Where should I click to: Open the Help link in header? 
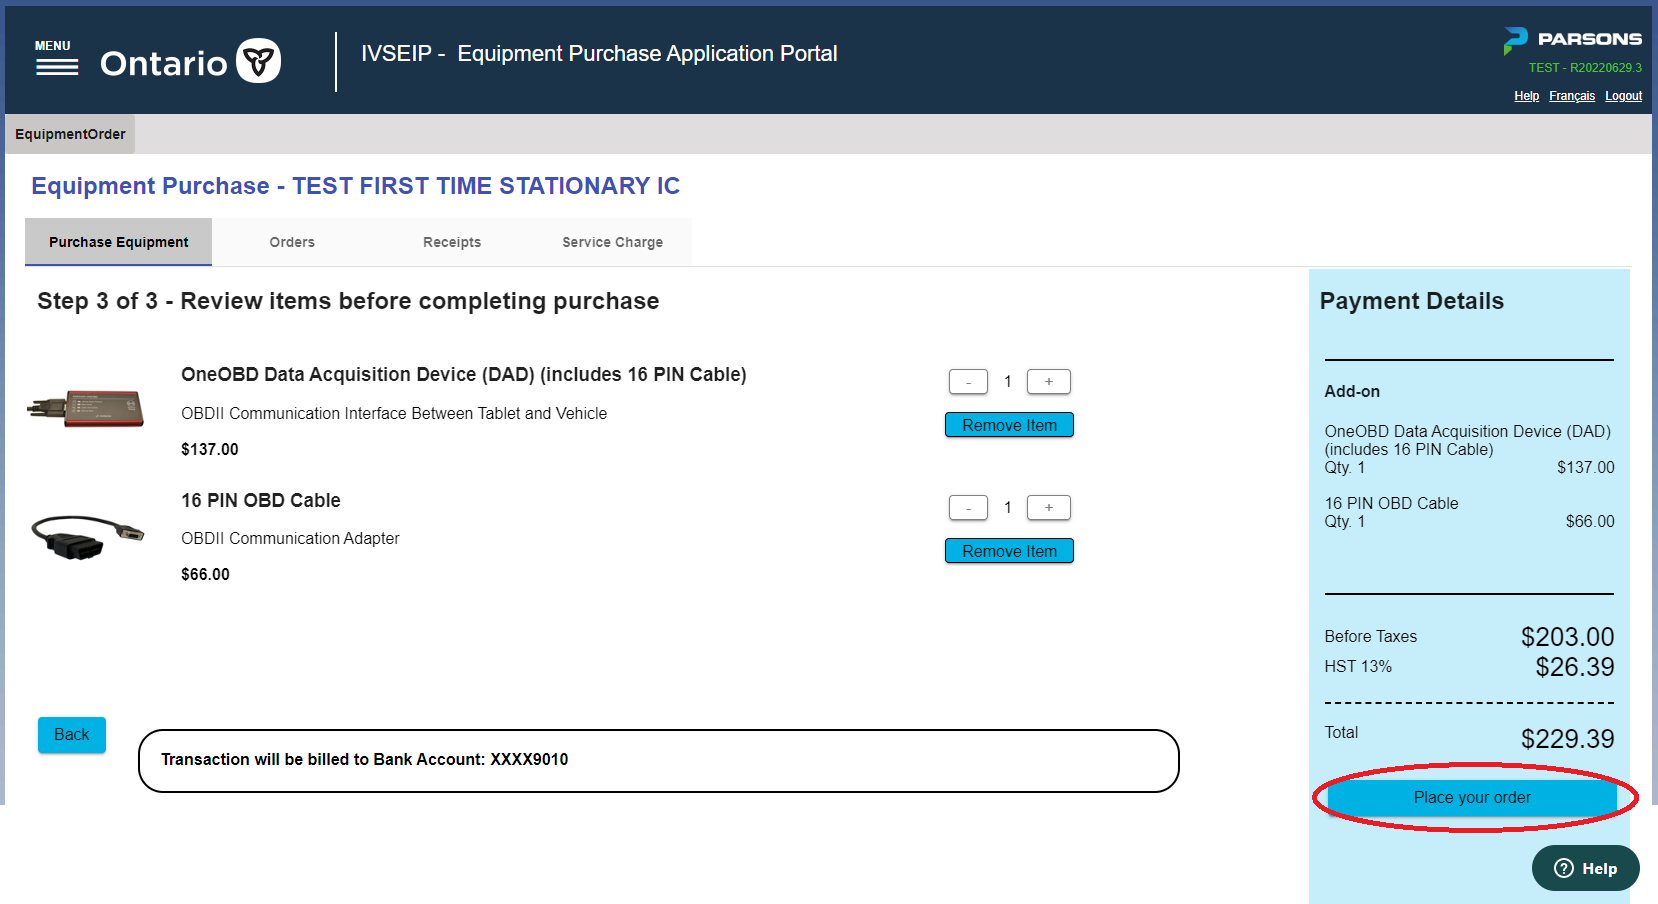(x=1526, y=96)
